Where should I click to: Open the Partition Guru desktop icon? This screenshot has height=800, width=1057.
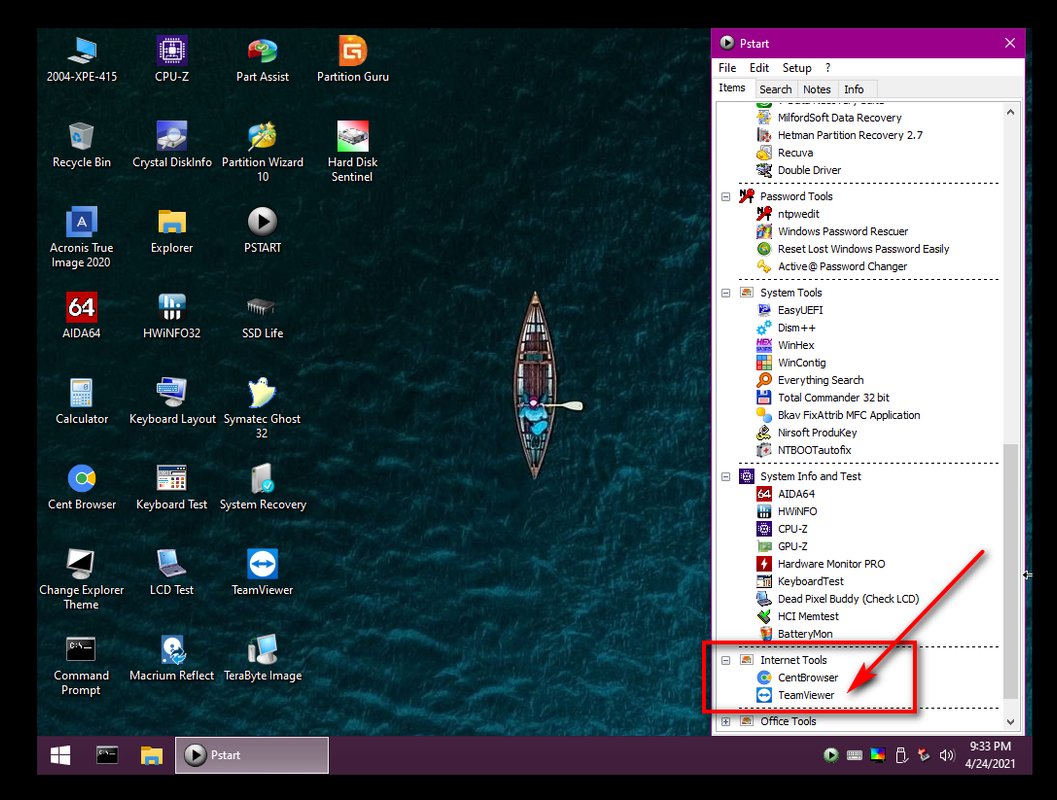(353, 59)
